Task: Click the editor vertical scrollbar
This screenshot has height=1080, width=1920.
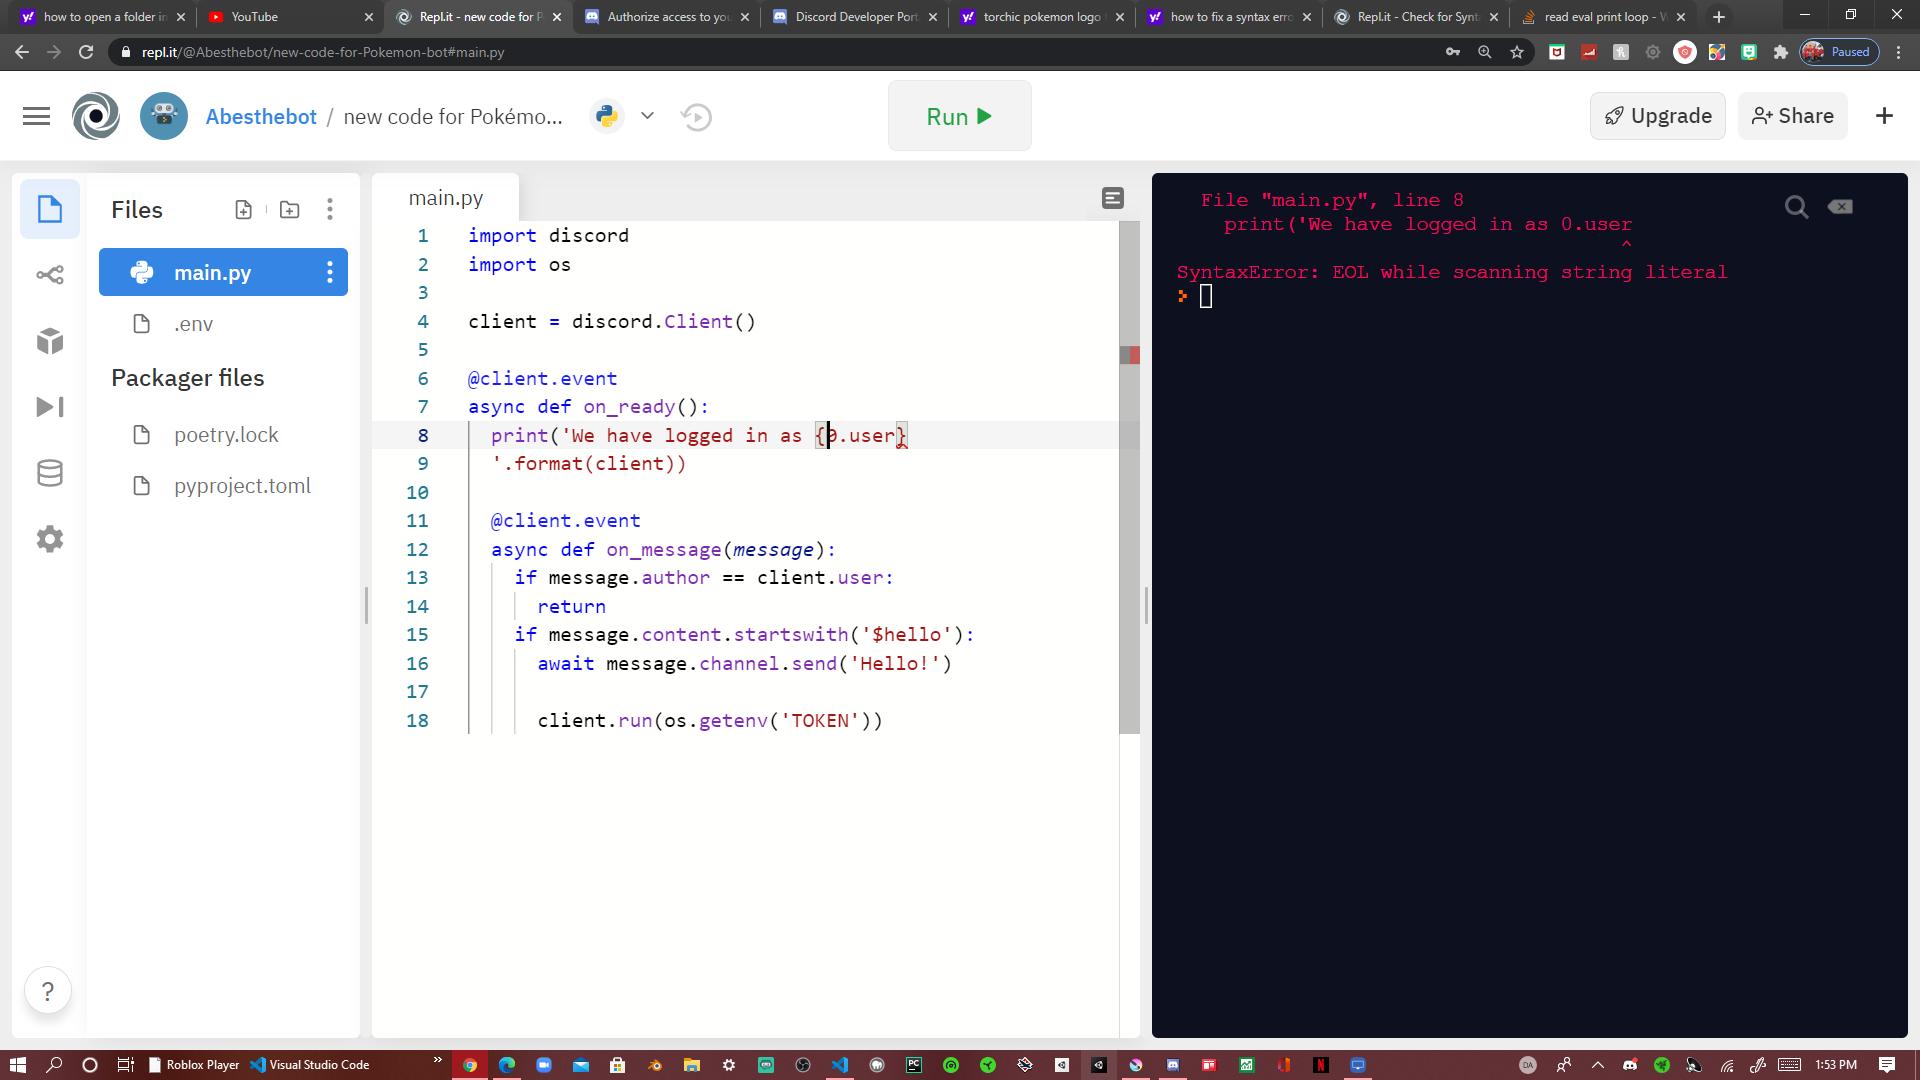Action: (x=1129, y=478)
